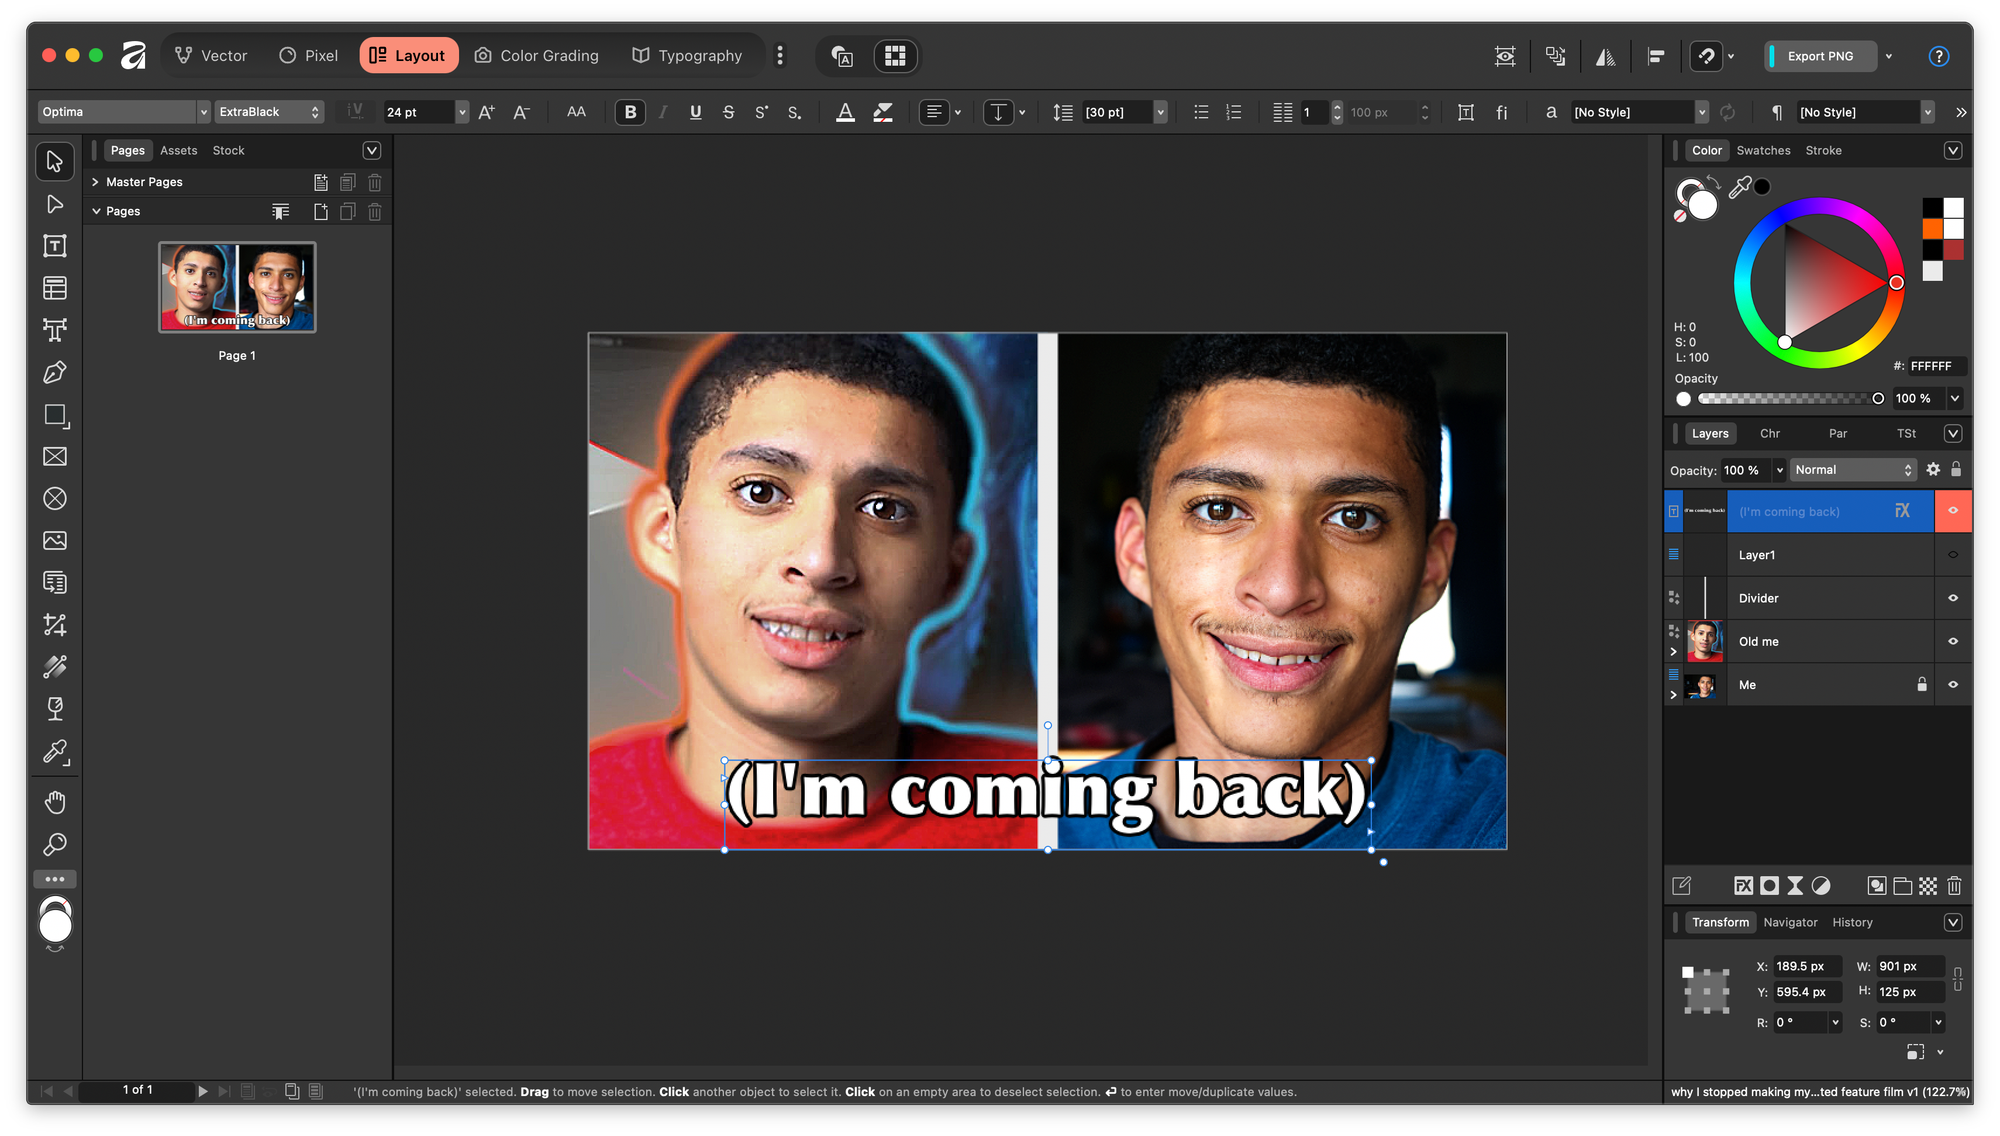Screen dimensions: 2000x1136
Task: Delete layer with trash icon in Layers panel
Action: [1954, 886]
